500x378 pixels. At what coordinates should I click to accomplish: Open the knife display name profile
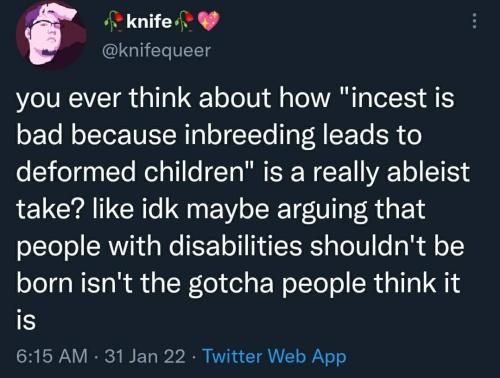pyautogui.click(x=149, y=22)
